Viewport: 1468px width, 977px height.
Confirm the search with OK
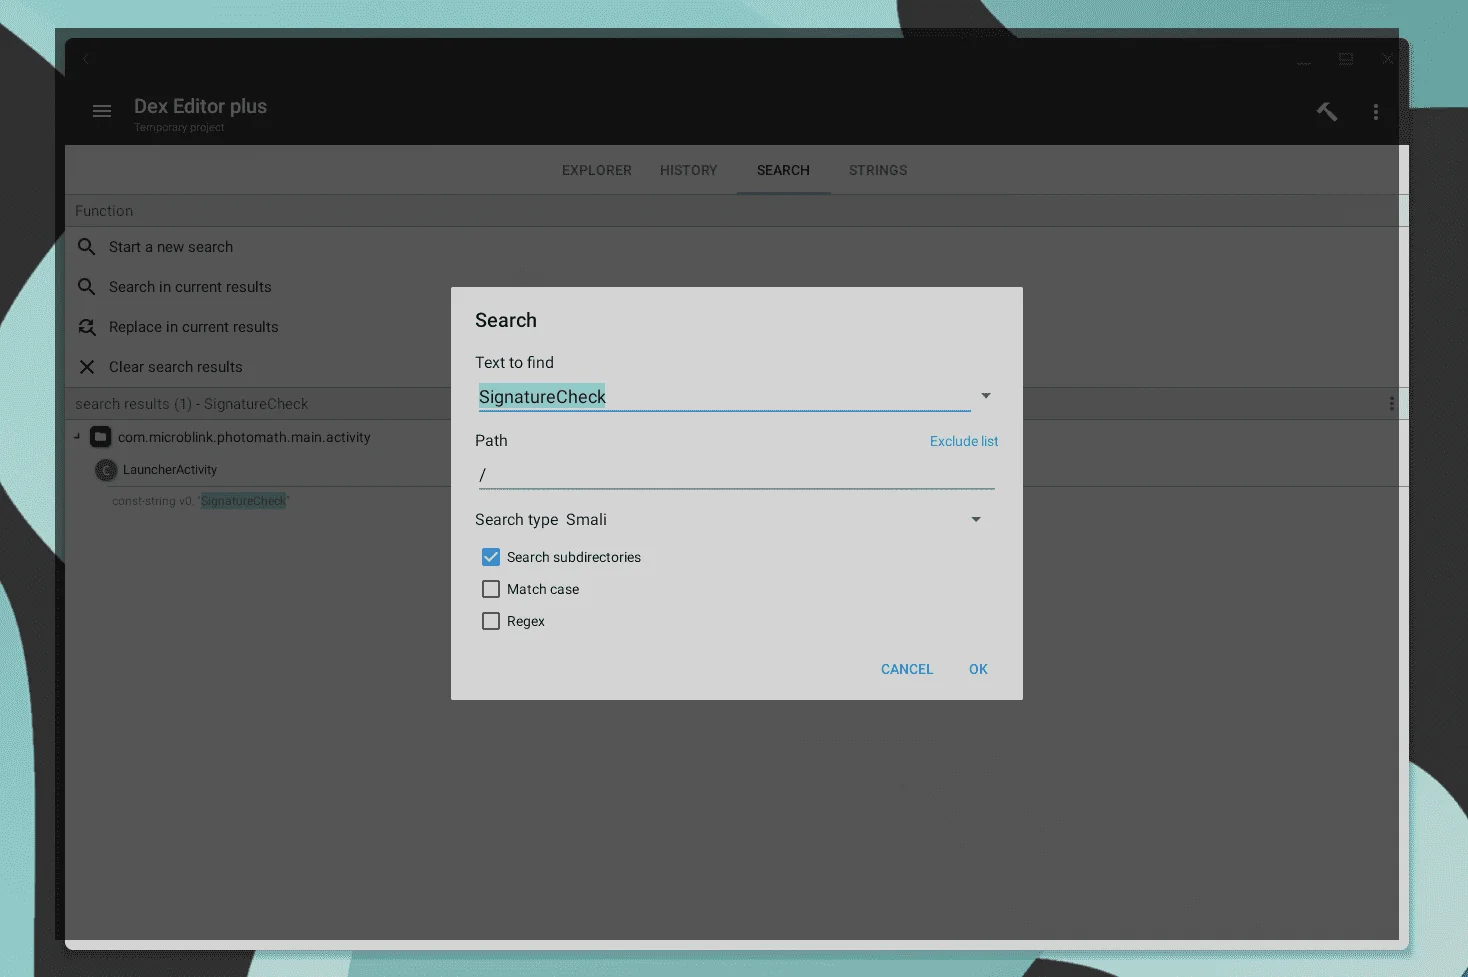(x=978, y=669)
